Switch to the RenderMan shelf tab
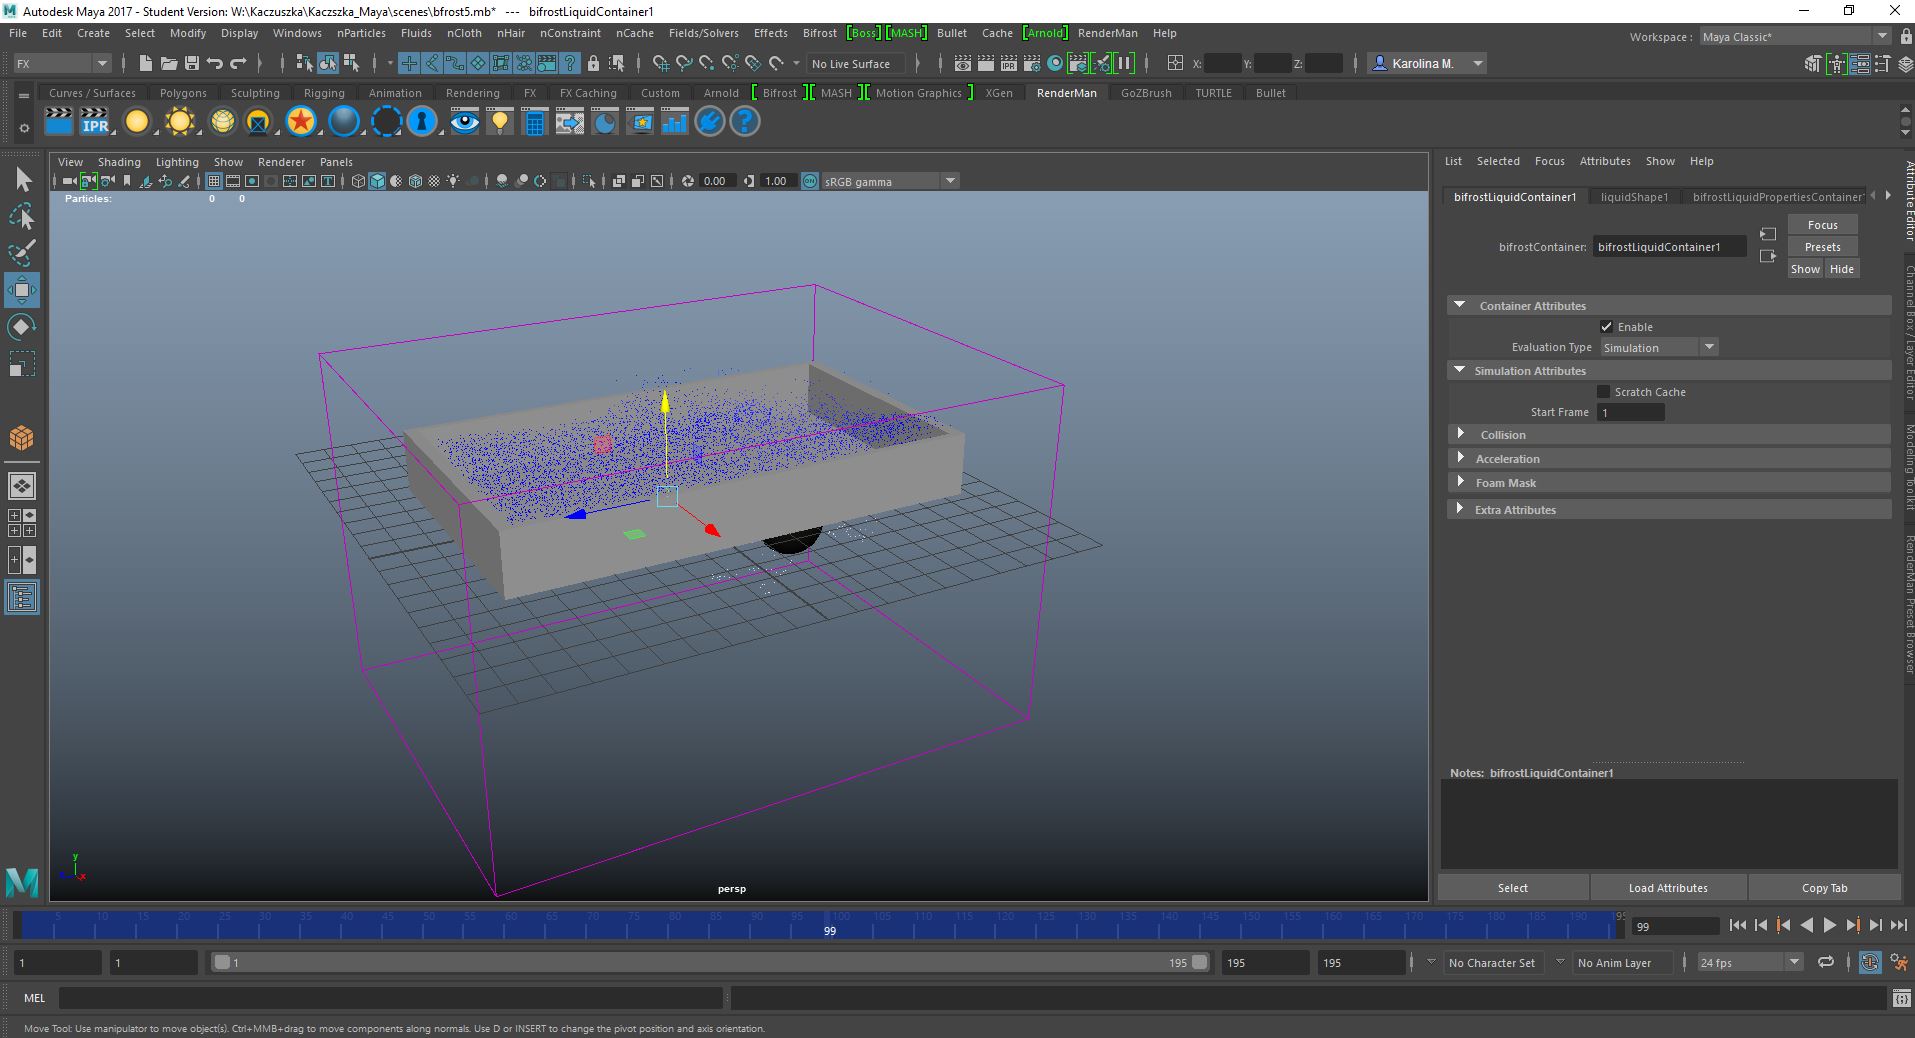Viewport: 1915px width, 1038px height. 1066,92
